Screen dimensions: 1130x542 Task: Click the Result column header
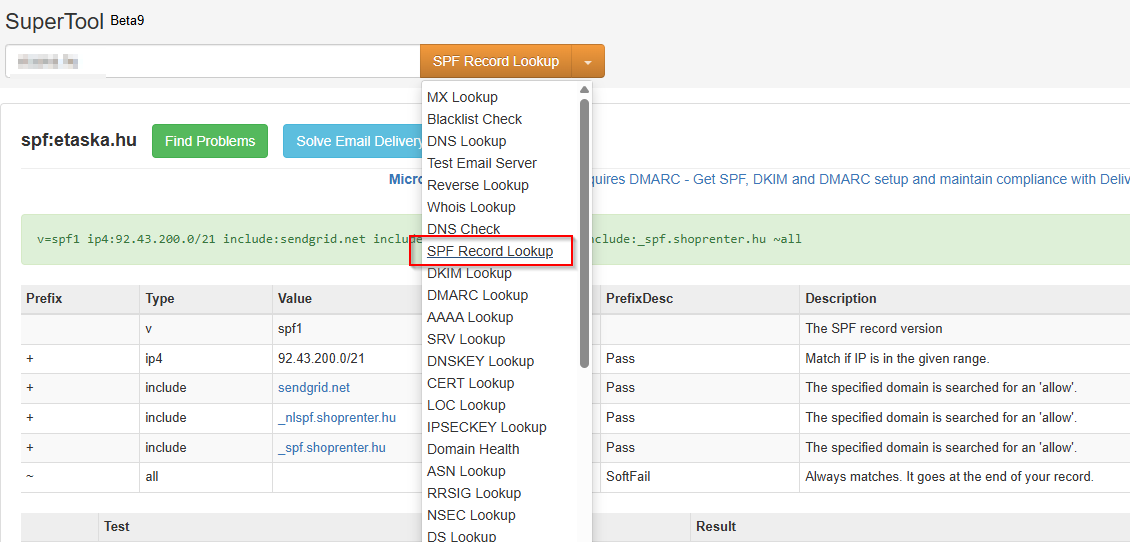[x=716, y=526]
